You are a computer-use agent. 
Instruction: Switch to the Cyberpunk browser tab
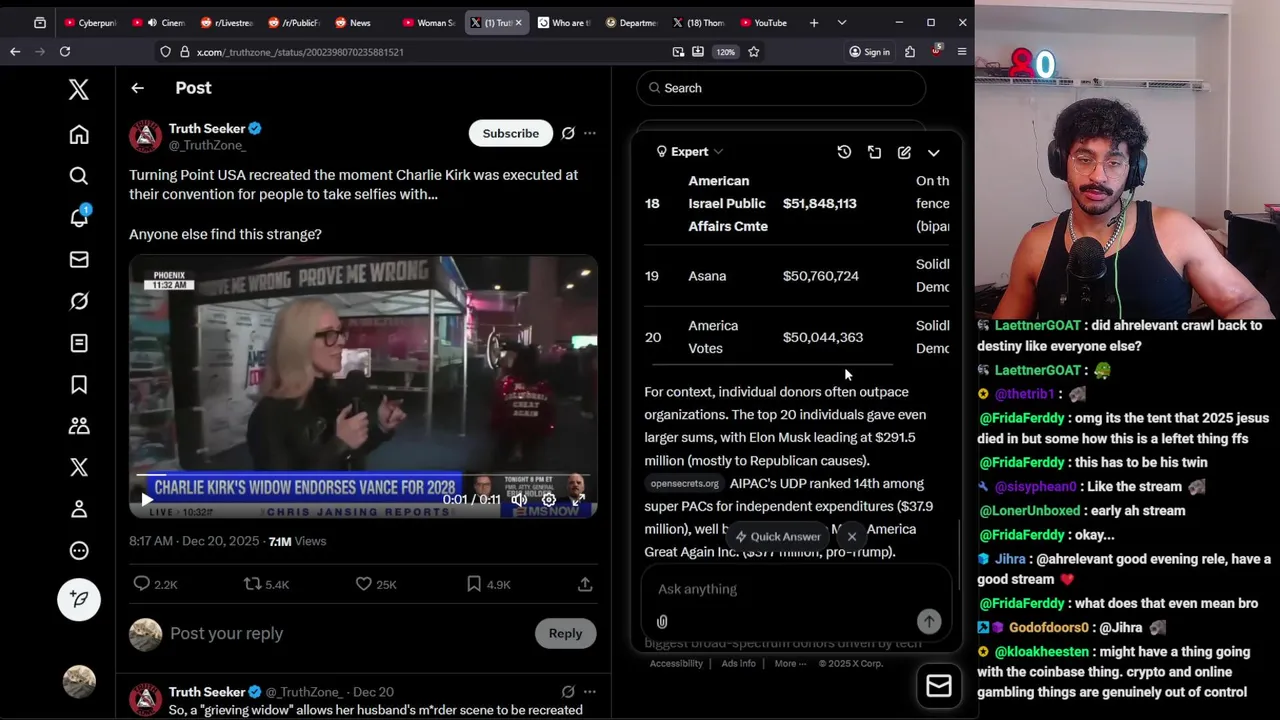point(89,22)
